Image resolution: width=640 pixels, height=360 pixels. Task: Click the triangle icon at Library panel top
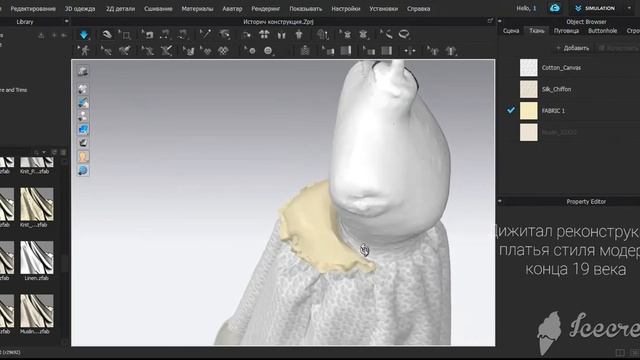[41, 36]
